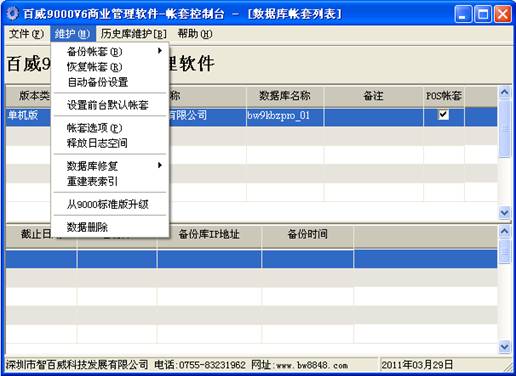
Task: Click submenu arrow beside 备份帐套
Action: [x=160, y=51]
